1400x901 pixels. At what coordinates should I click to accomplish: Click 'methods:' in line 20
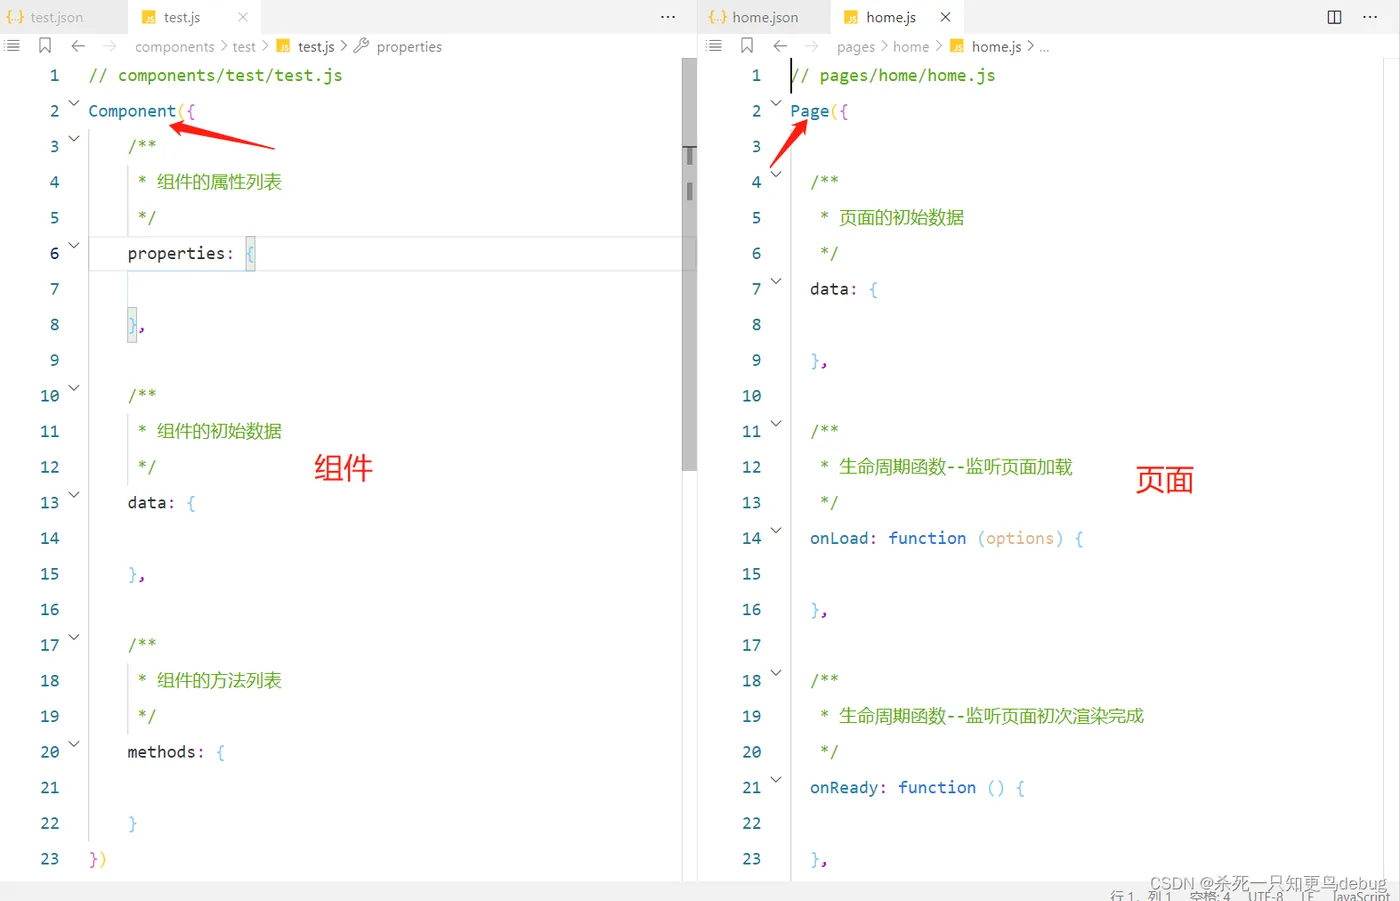pyautogui.click(x=165, y=752)
